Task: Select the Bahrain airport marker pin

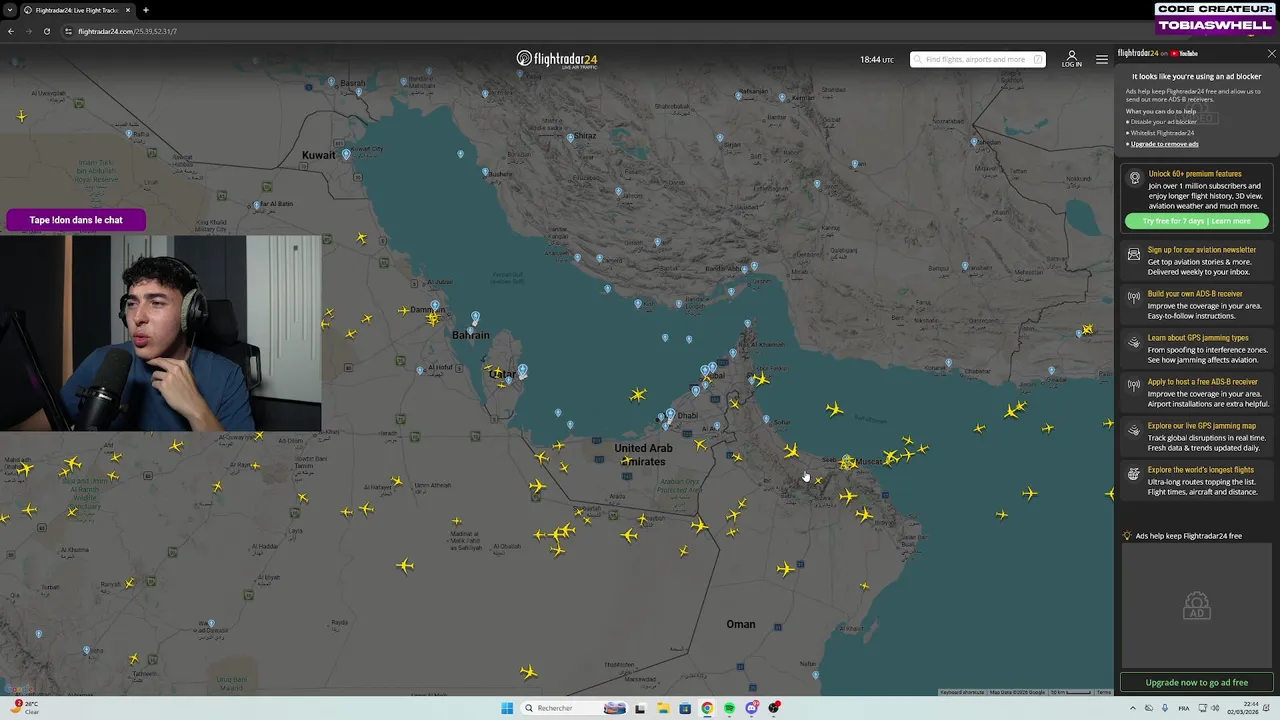Action: pyautogui.click(x=475, y=318)
